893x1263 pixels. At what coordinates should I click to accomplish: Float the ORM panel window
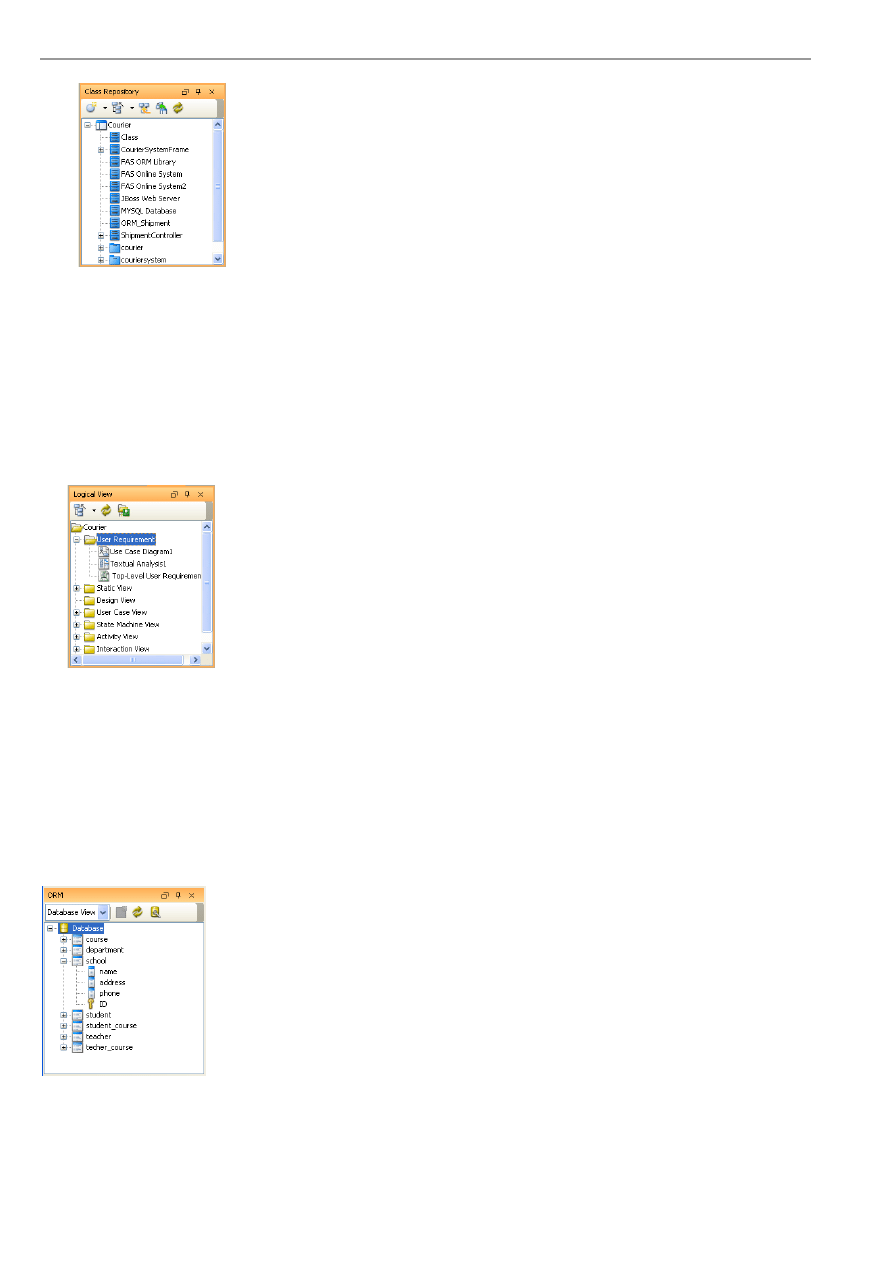pyautogui.click(x=164, y=895)
